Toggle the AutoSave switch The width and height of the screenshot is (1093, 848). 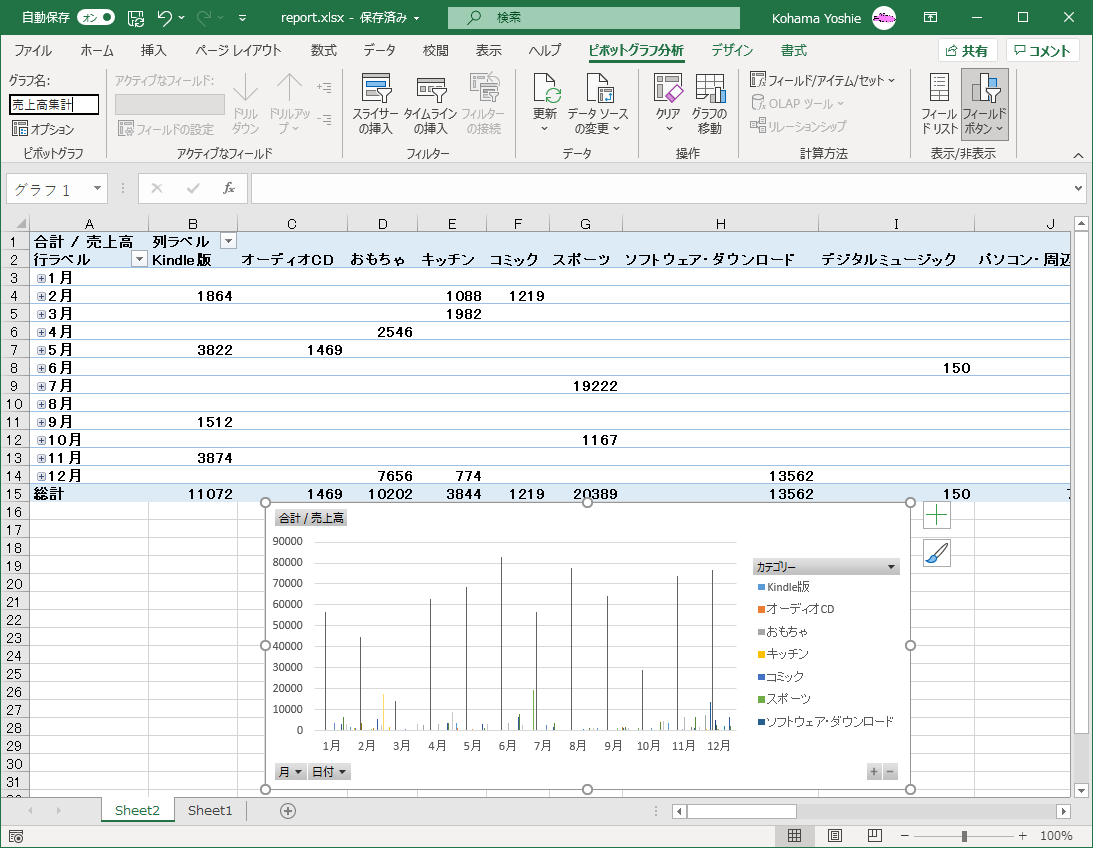point(96,17)
